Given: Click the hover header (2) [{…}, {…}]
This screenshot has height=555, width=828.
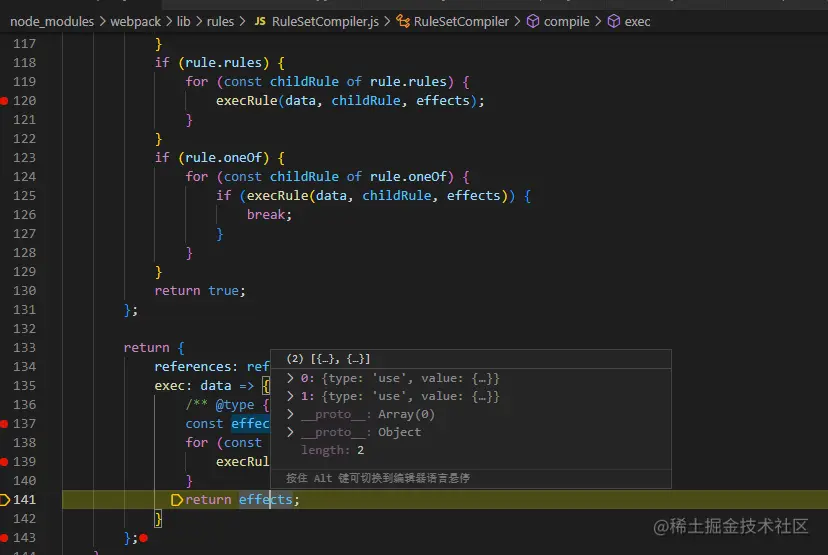Looking at the screenshot, I should pyautogui.click(x=328, y=359).
